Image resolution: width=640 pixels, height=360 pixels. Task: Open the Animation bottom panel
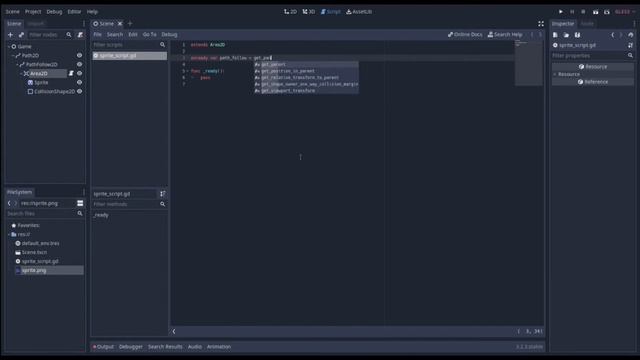click(x=219, y=347)
